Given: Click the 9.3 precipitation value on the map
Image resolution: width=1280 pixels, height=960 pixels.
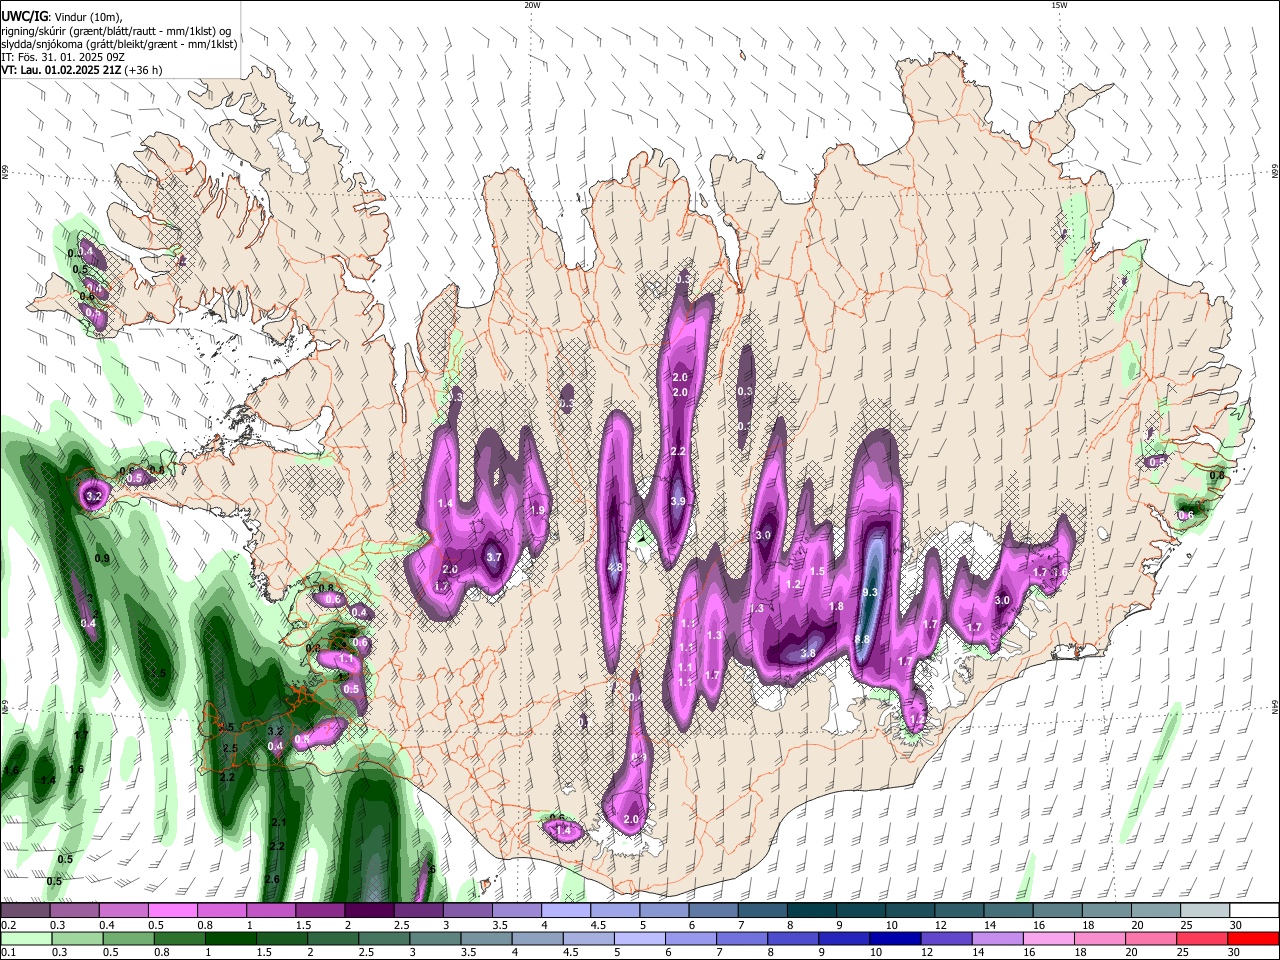Looking at the screenshot, I should (x=869, y=593).
